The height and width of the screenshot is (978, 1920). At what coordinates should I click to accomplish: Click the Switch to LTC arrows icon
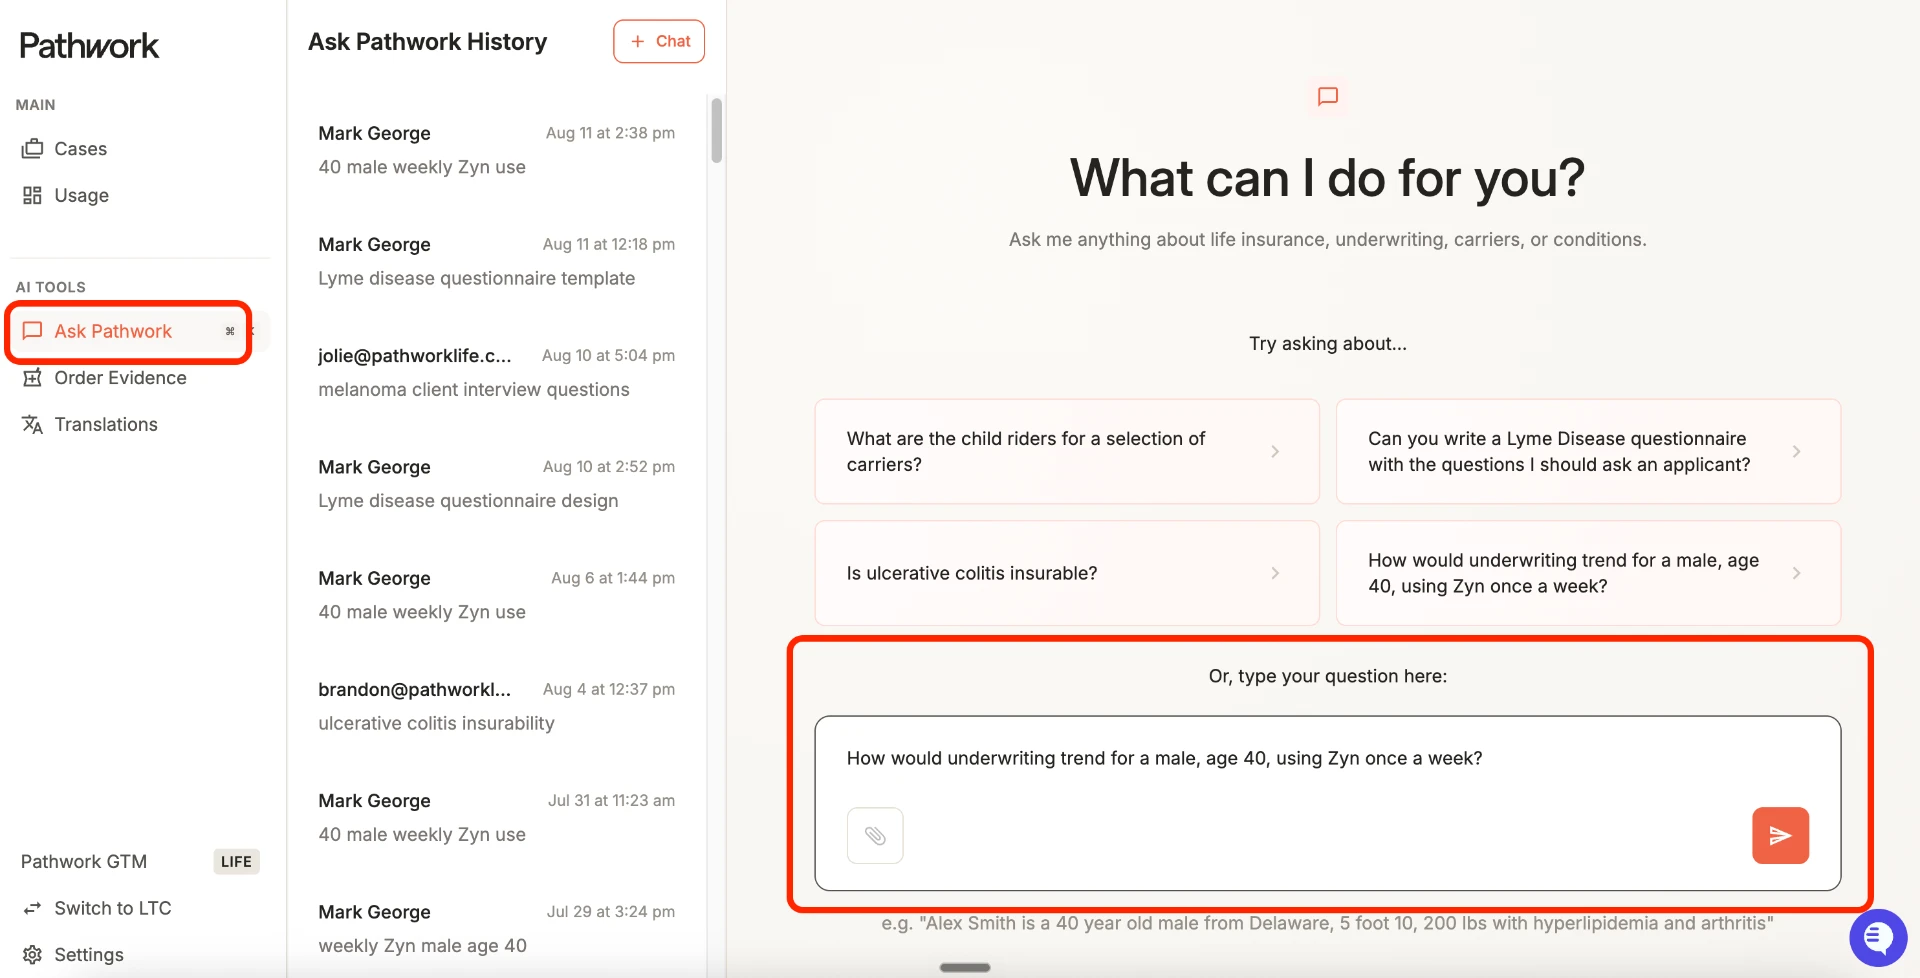tap(32, 908)
